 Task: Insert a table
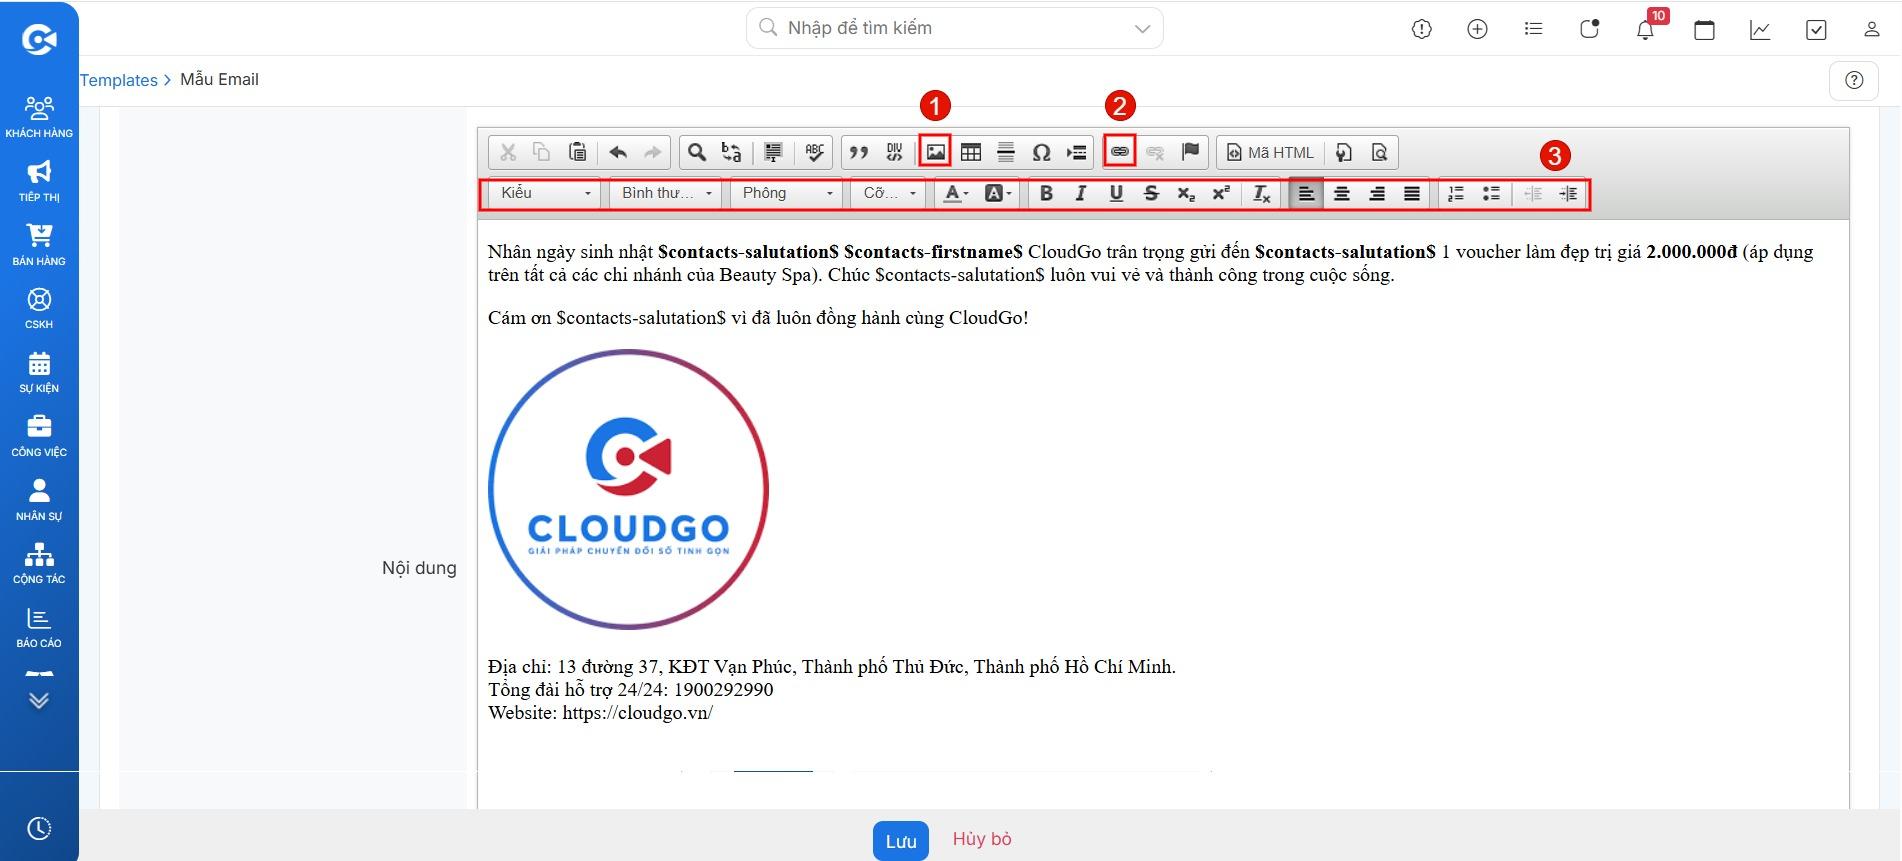[971, 152]
